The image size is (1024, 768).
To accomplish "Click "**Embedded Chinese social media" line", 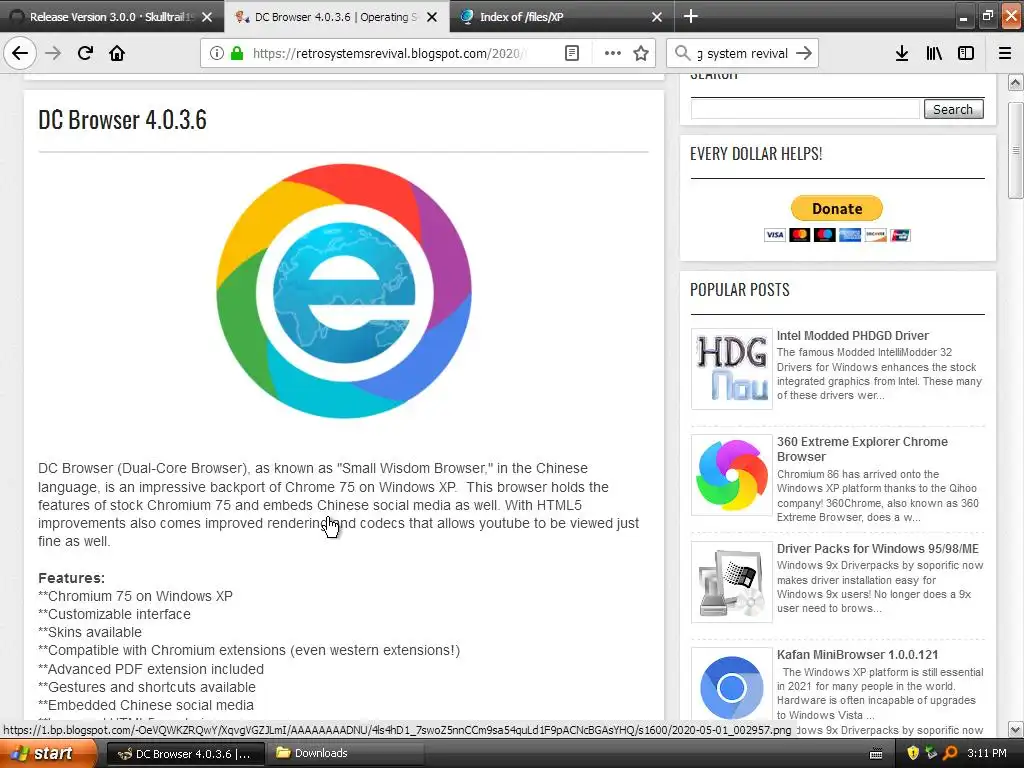I will pos(146,705).
